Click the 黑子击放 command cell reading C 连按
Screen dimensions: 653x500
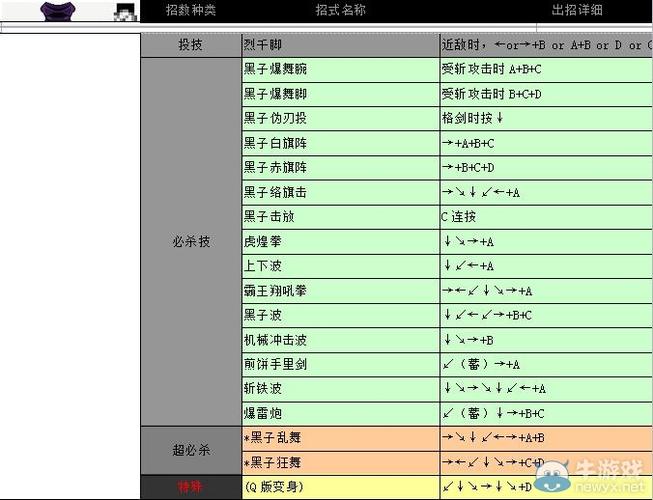coord(459,217)
